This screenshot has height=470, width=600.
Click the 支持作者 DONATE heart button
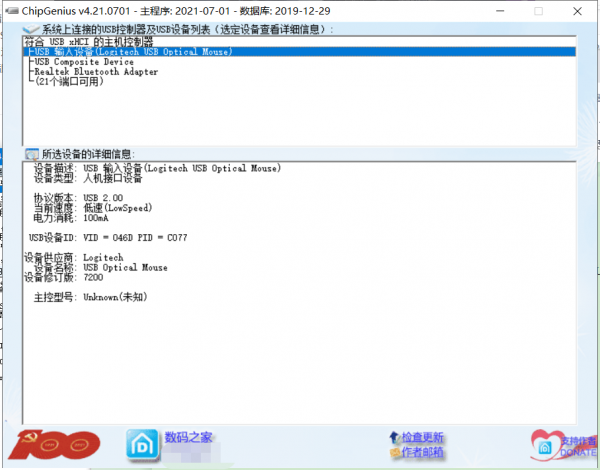click(564, 446)
